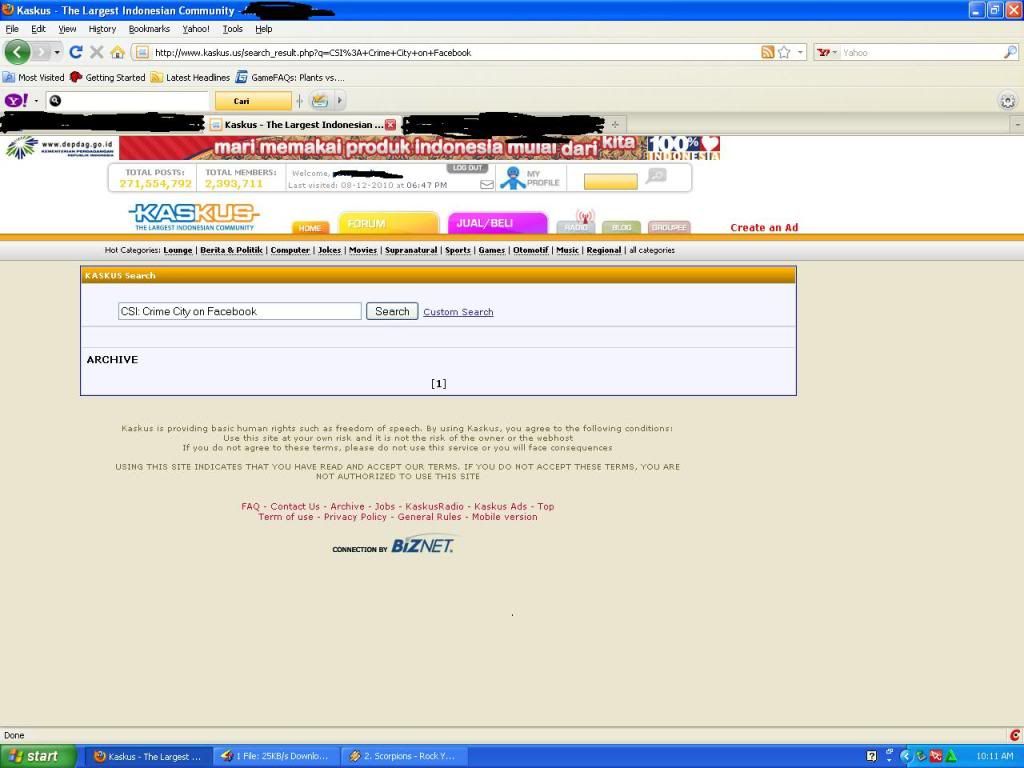Reload the page with the blue Reload icon
1024x768 pixels.
(76, 52)
